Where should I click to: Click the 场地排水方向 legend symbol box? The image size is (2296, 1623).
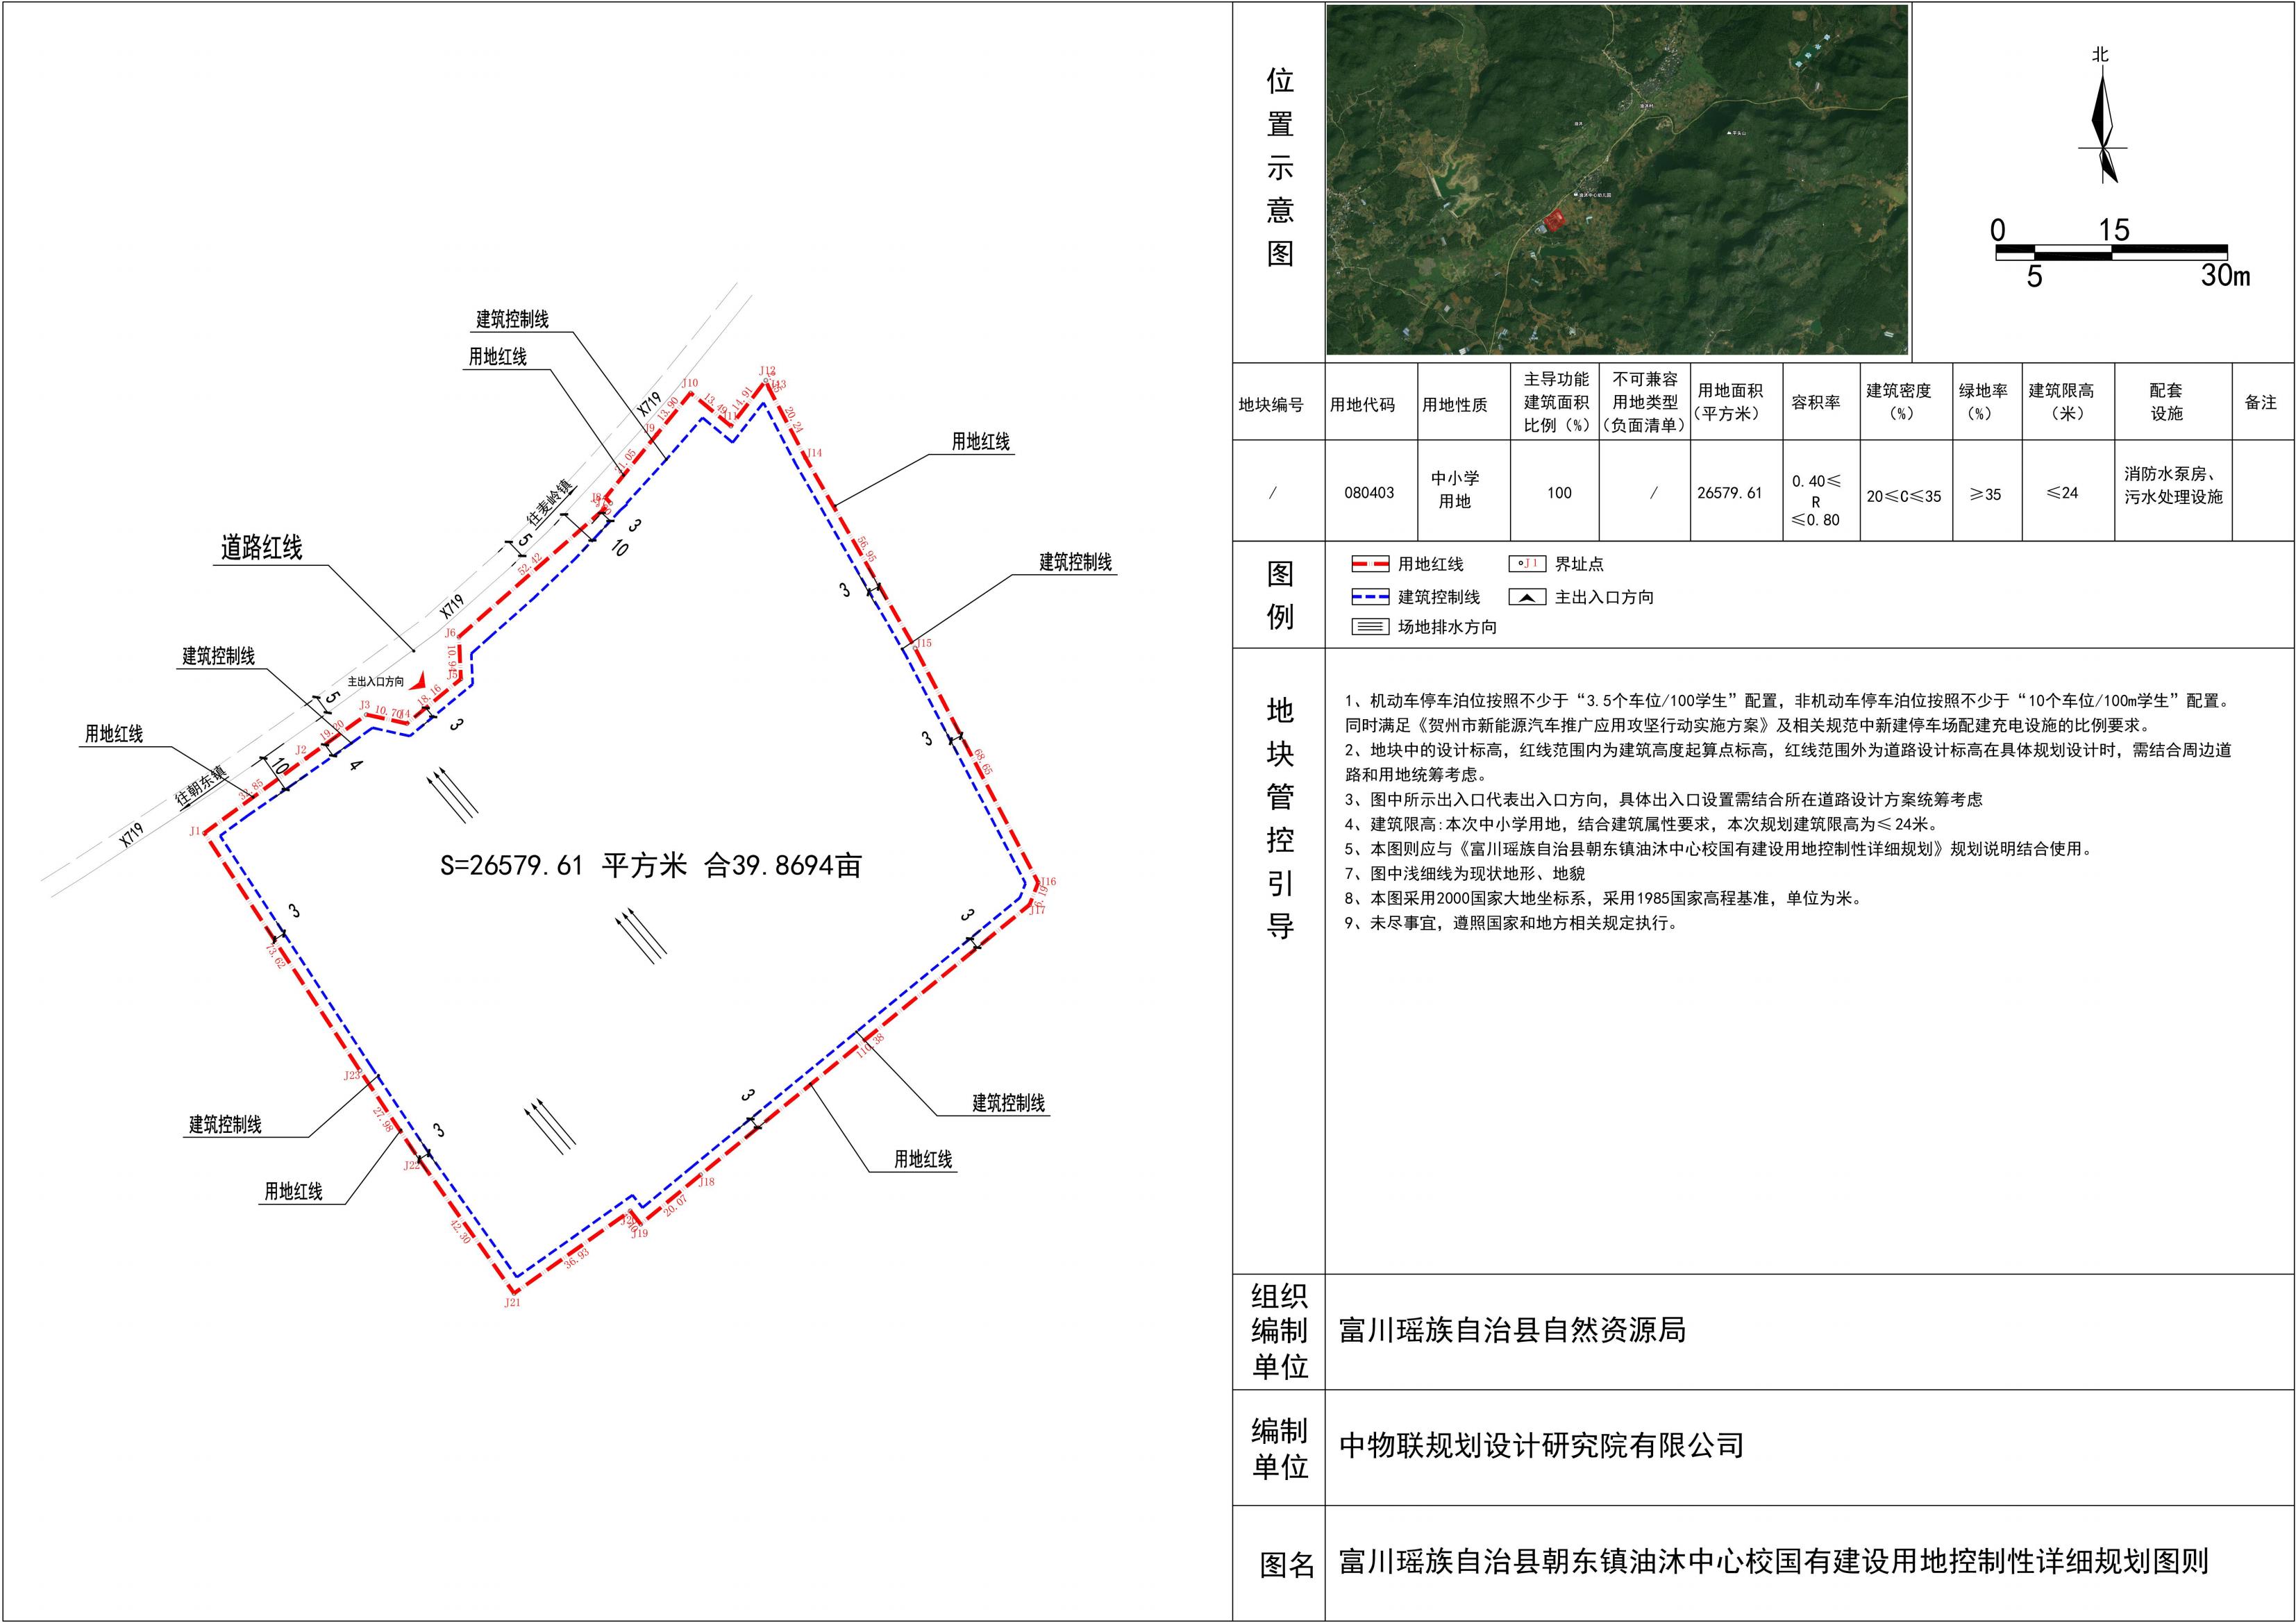pos(1370,628)
